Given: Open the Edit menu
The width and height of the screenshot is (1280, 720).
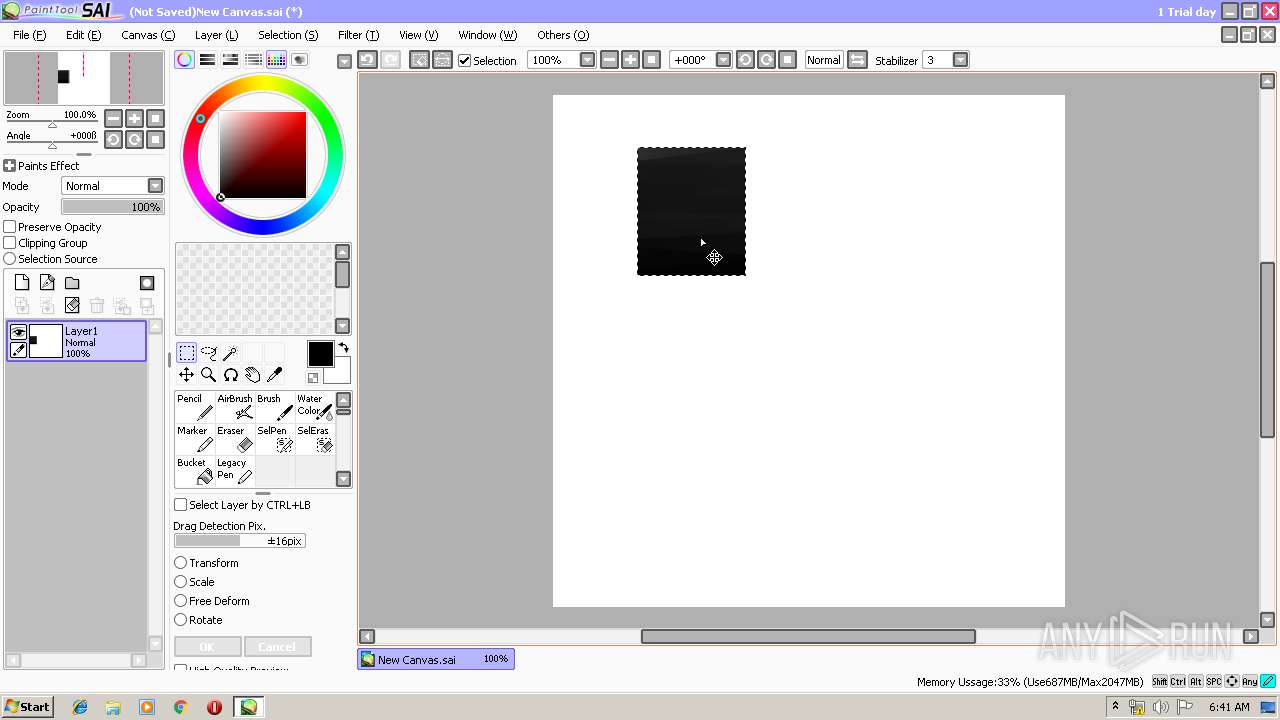Looking at the screenshot, I should (83, 35).
